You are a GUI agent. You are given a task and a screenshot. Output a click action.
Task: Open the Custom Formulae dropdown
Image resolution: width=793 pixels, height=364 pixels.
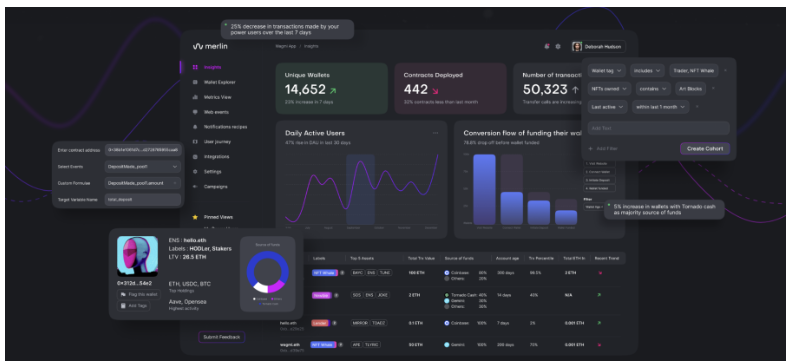143,183
